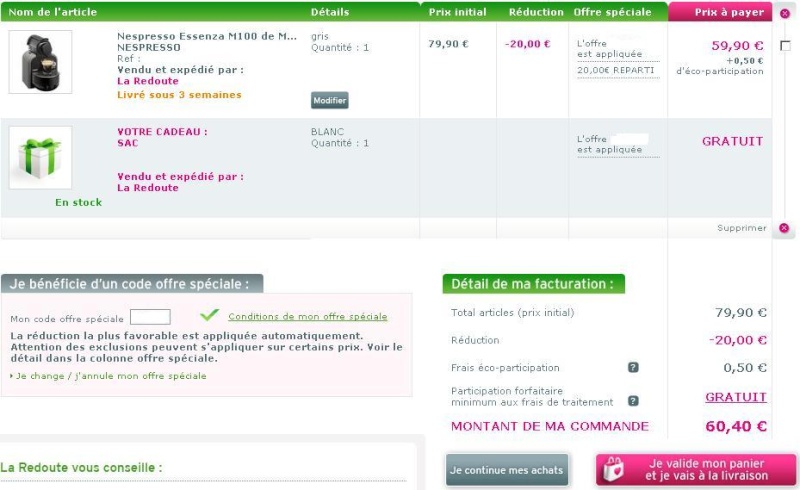Viewport: 800px width, 490px height.
Task: Tick the checkbox for the Nespresso item
Action: (785, 46)
